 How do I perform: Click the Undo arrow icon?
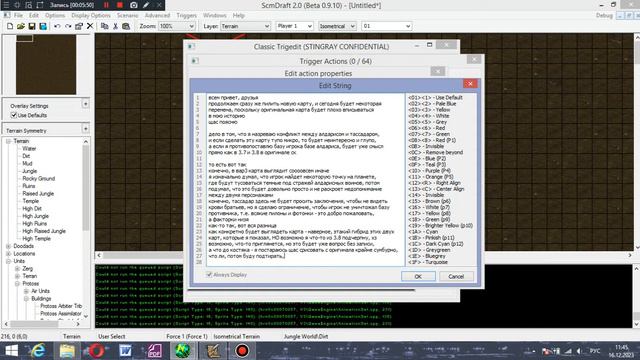(57, 26)
